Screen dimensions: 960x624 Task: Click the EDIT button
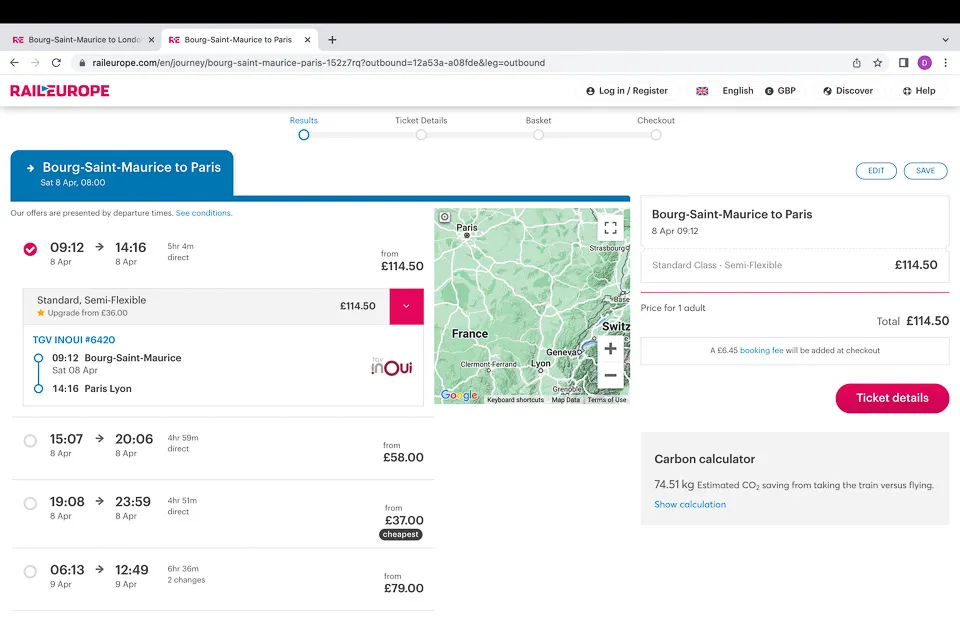(x=876, y=171)
